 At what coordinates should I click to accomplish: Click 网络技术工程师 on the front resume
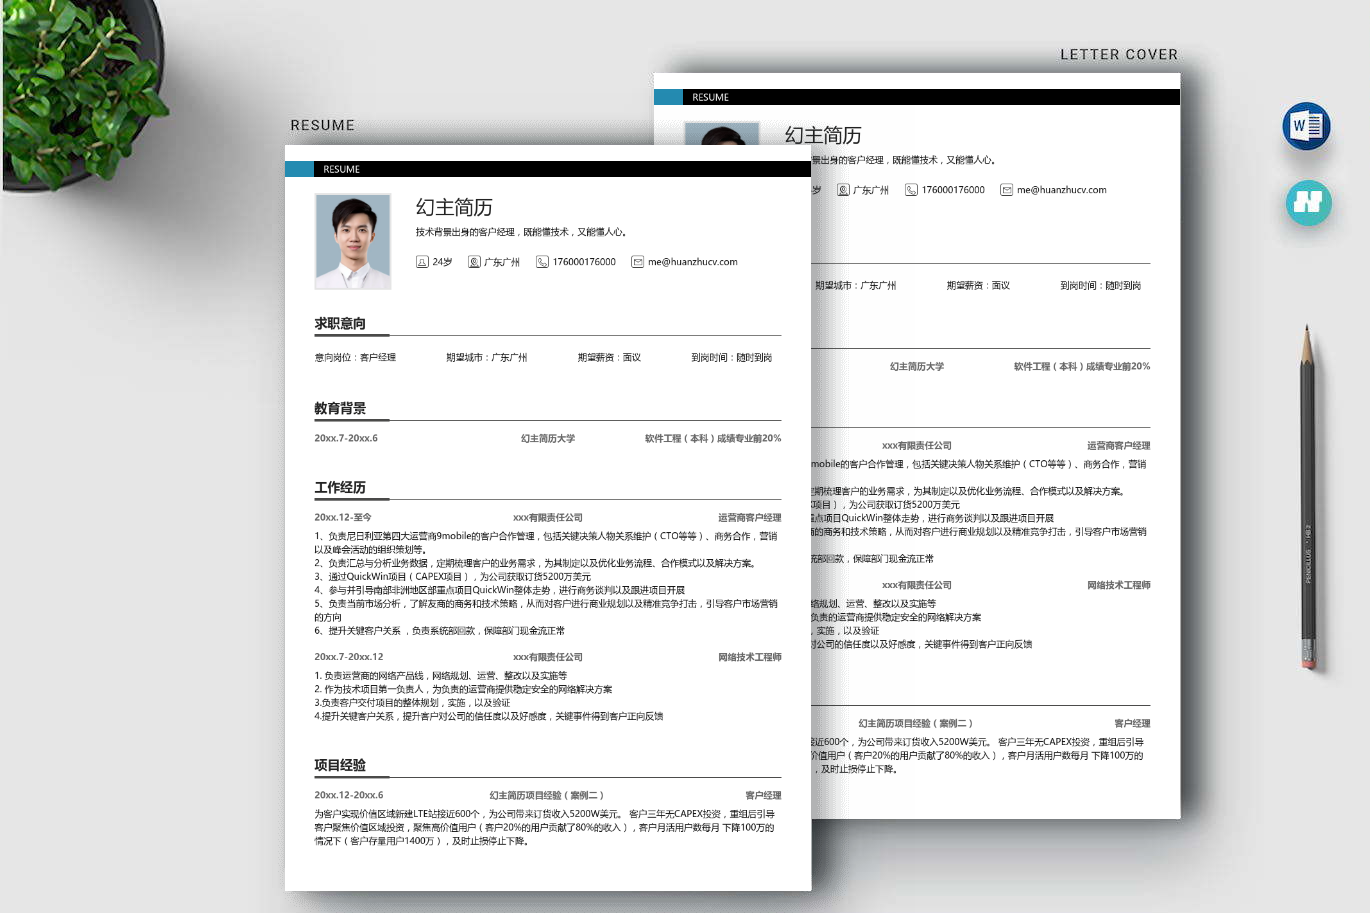pos(749,657)
